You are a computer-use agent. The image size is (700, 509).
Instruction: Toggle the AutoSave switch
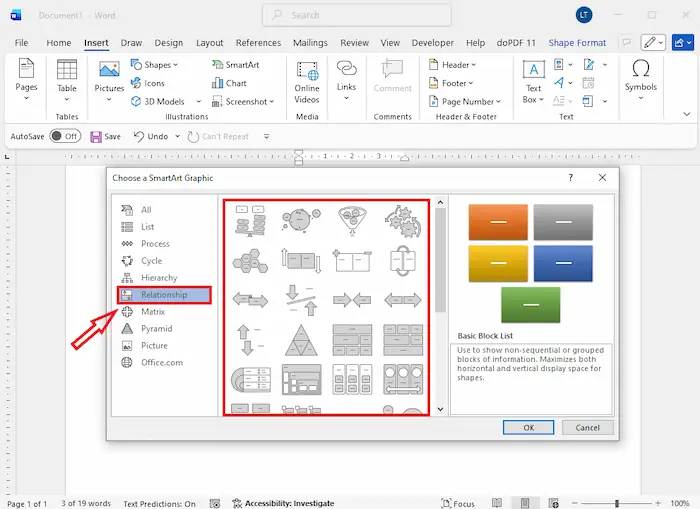tap(64, 136)
